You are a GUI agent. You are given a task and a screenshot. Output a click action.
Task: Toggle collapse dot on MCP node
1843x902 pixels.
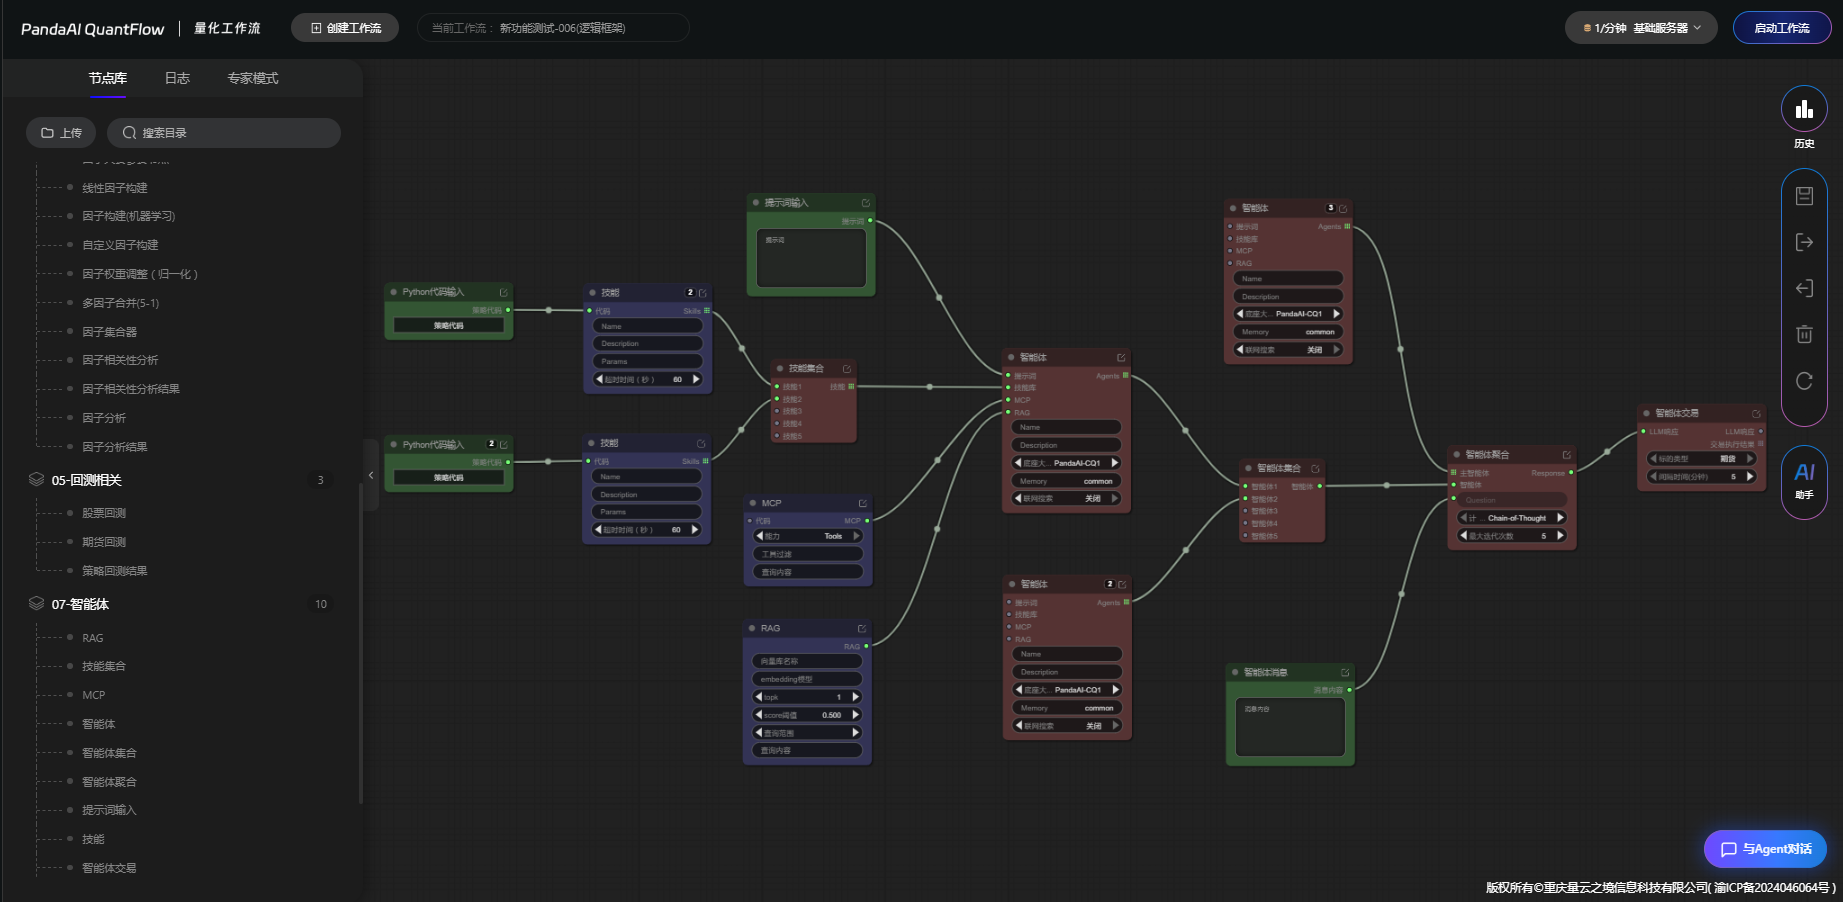753,503
